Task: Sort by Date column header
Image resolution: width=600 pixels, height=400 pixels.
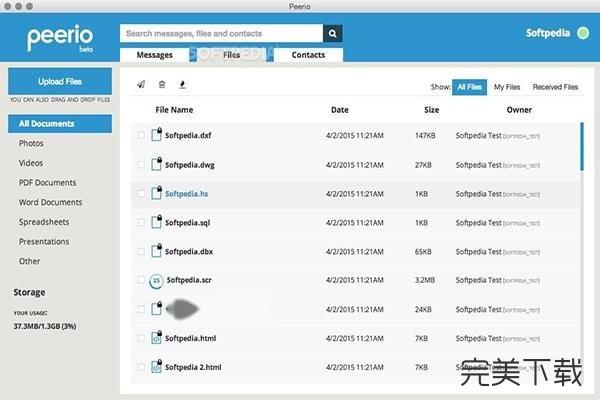Action: coord(340,110)
